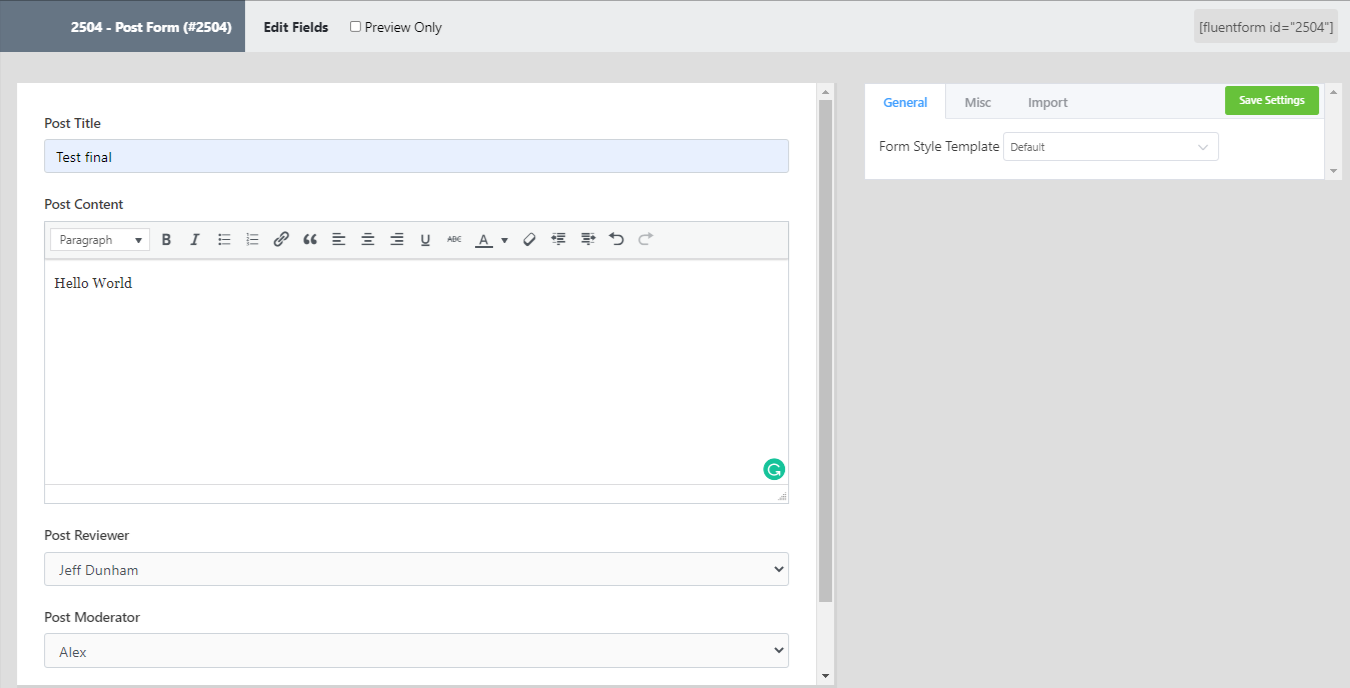Center align the text
This screenshot has width=1350, height=688.
coord(368,240)
